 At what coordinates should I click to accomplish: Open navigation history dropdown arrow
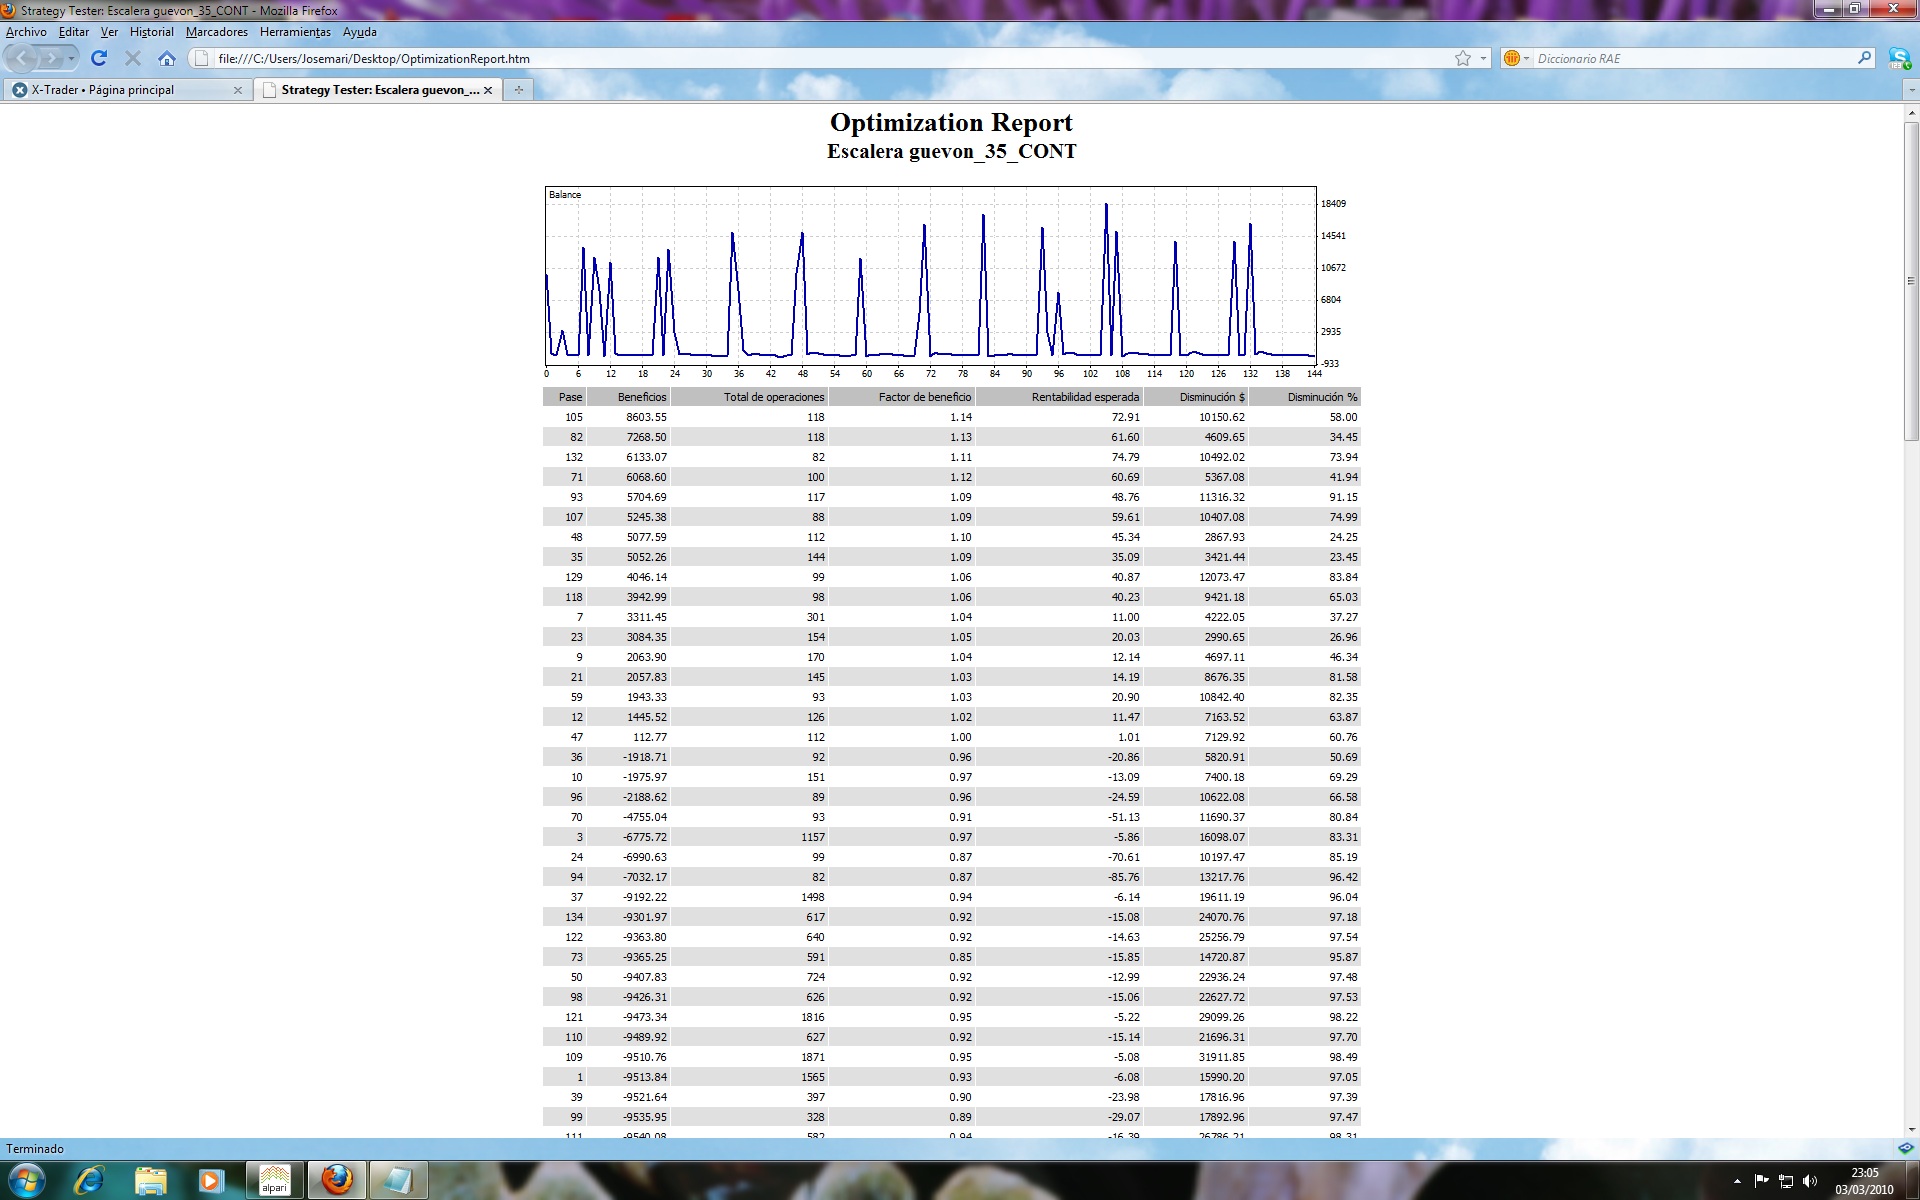coord(71,58)
